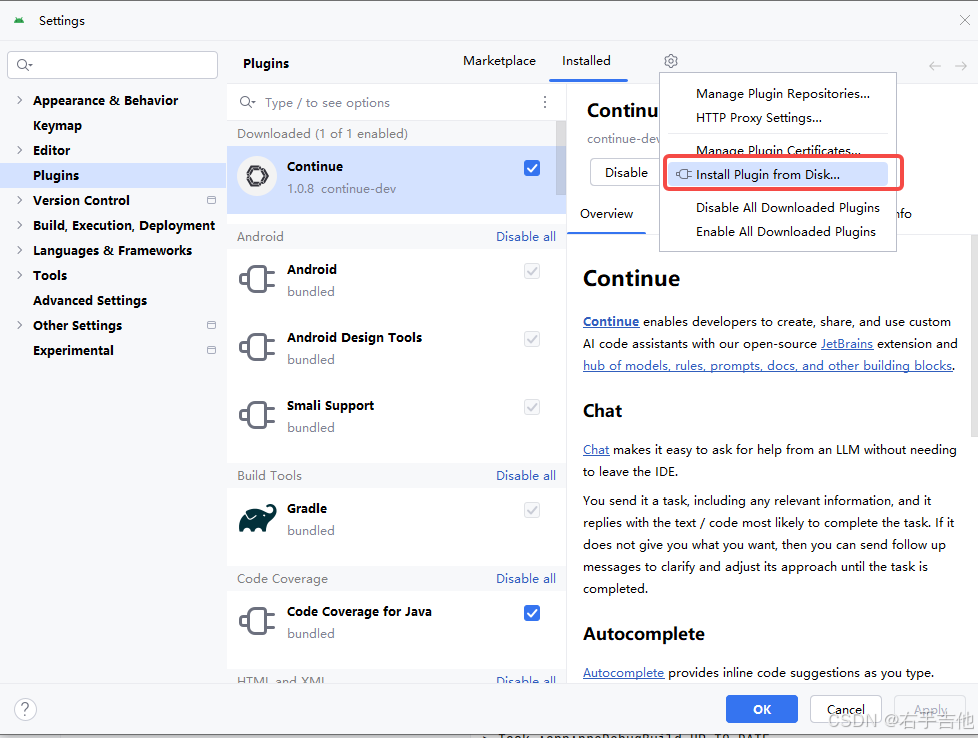Click the plug icon beside Install Plugin from Disk

pos(684,174)
